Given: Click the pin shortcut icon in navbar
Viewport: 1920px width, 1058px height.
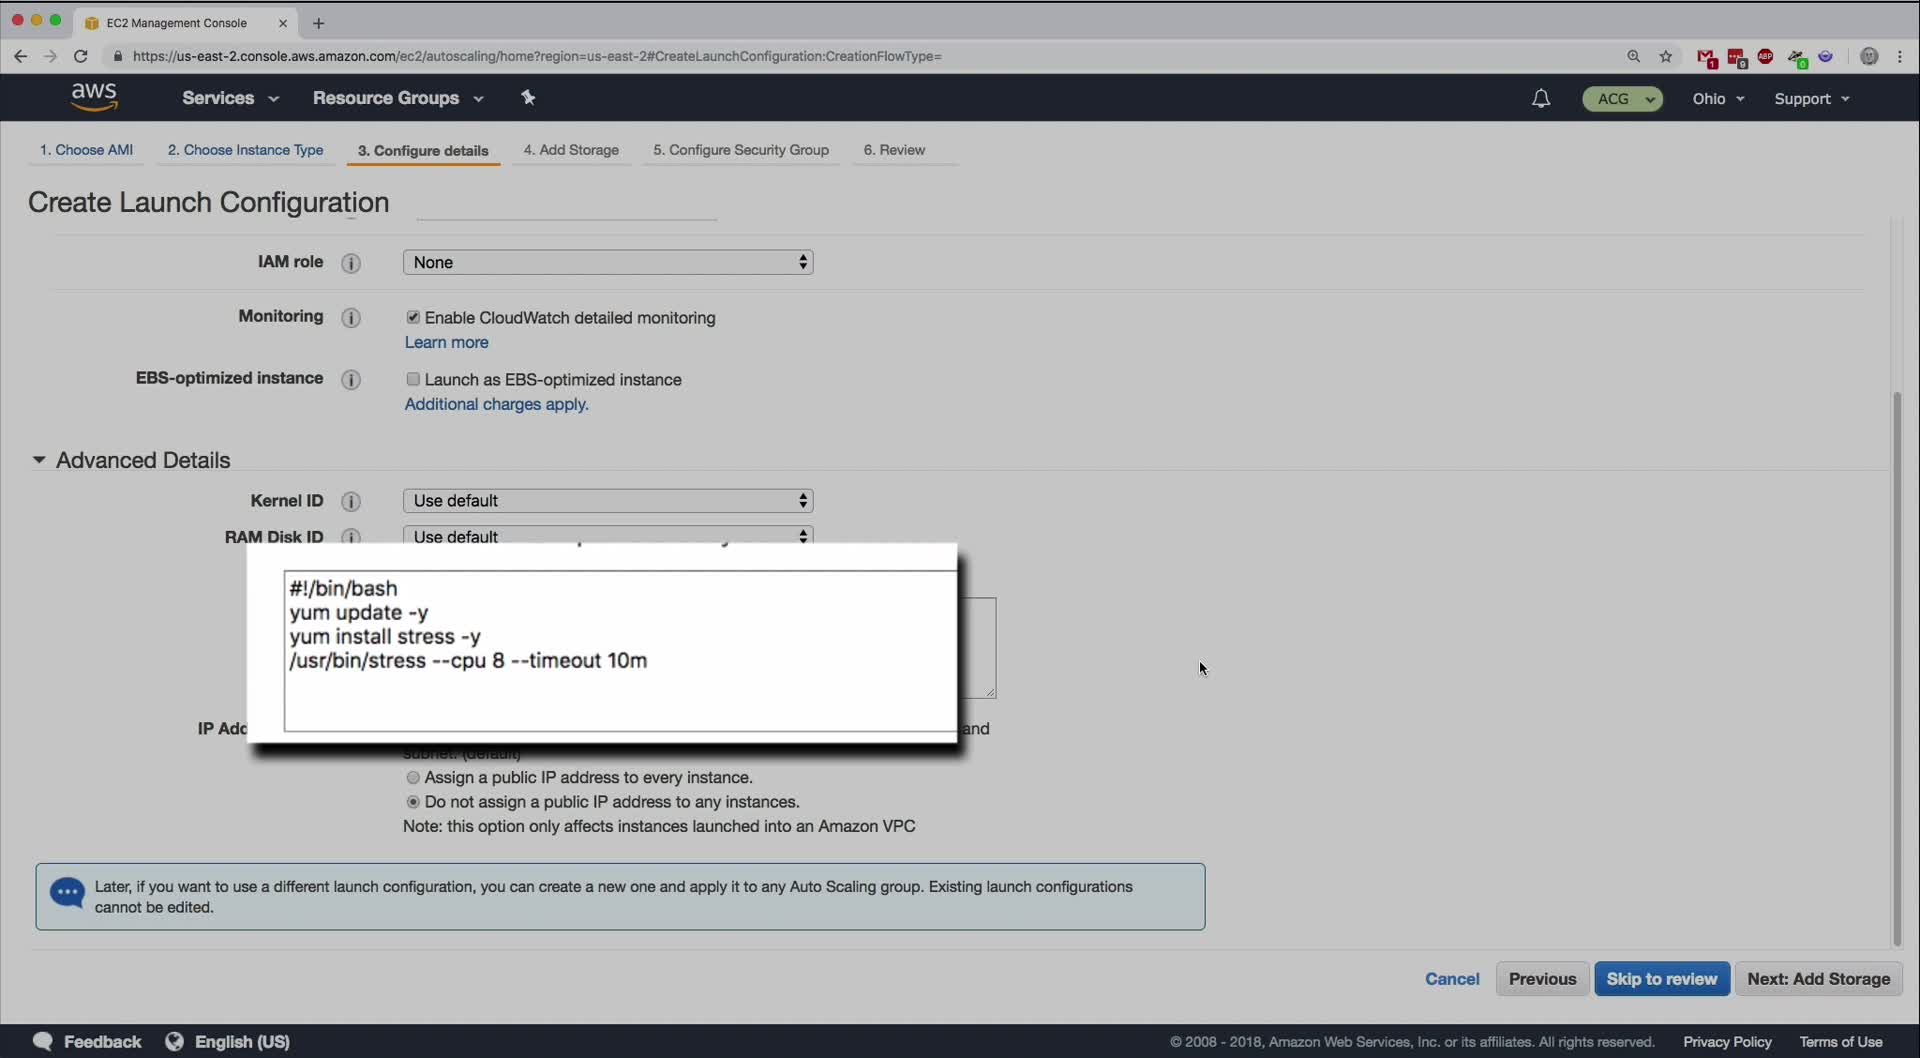Looking at the screenshot, I should (528, 97).
